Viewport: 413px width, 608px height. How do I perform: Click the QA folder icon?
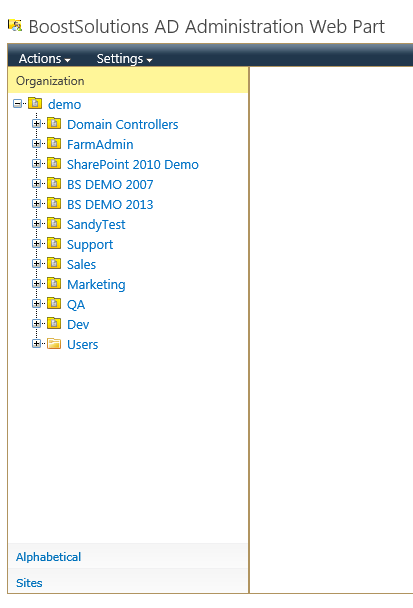pyautogui.click(x=54, y=303)
